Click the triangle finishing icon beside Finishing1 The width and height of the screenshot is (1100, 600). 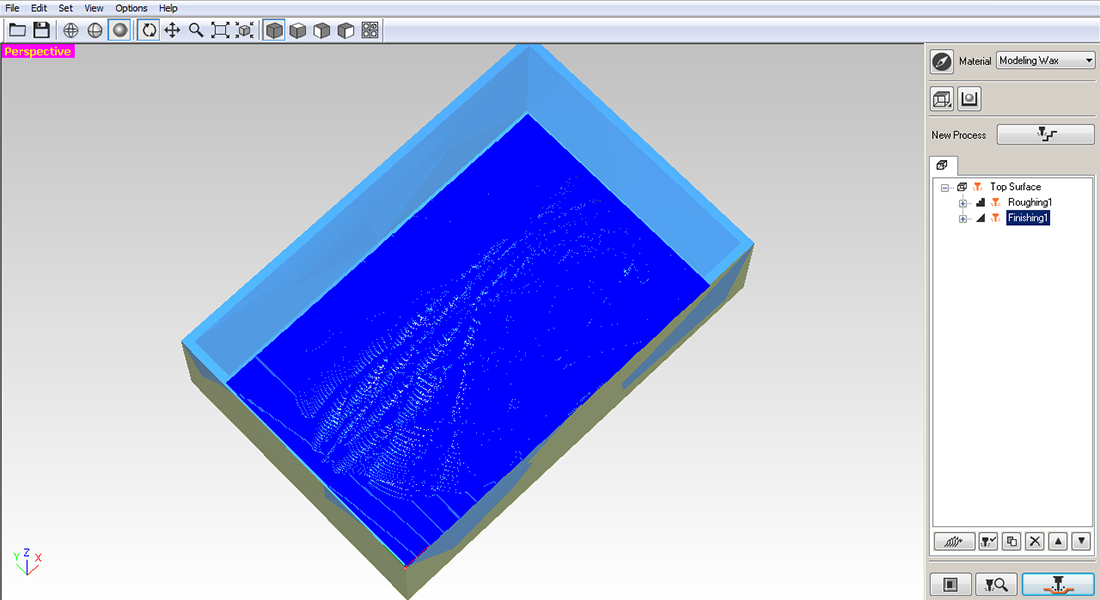[980, 218]
